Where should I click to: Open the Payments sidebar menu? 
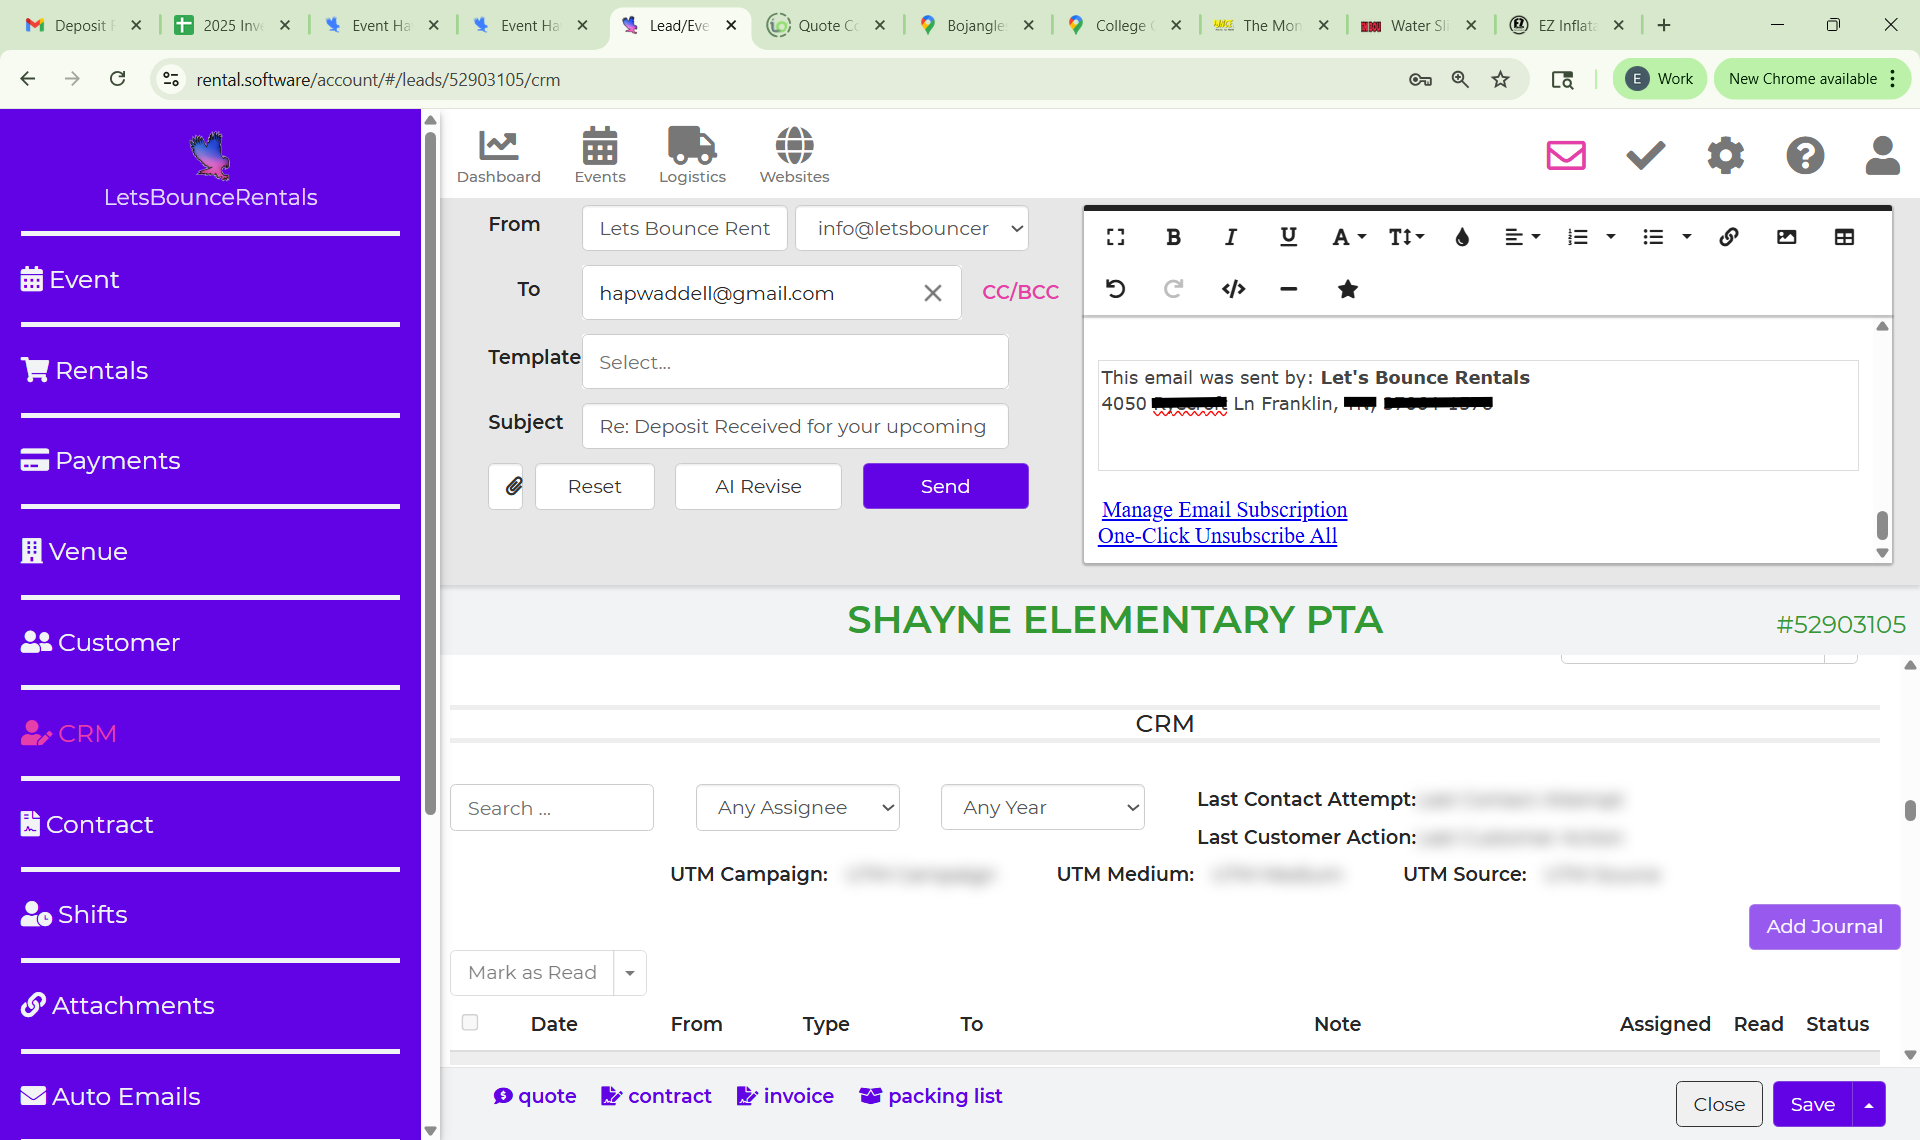click(117, 461)
